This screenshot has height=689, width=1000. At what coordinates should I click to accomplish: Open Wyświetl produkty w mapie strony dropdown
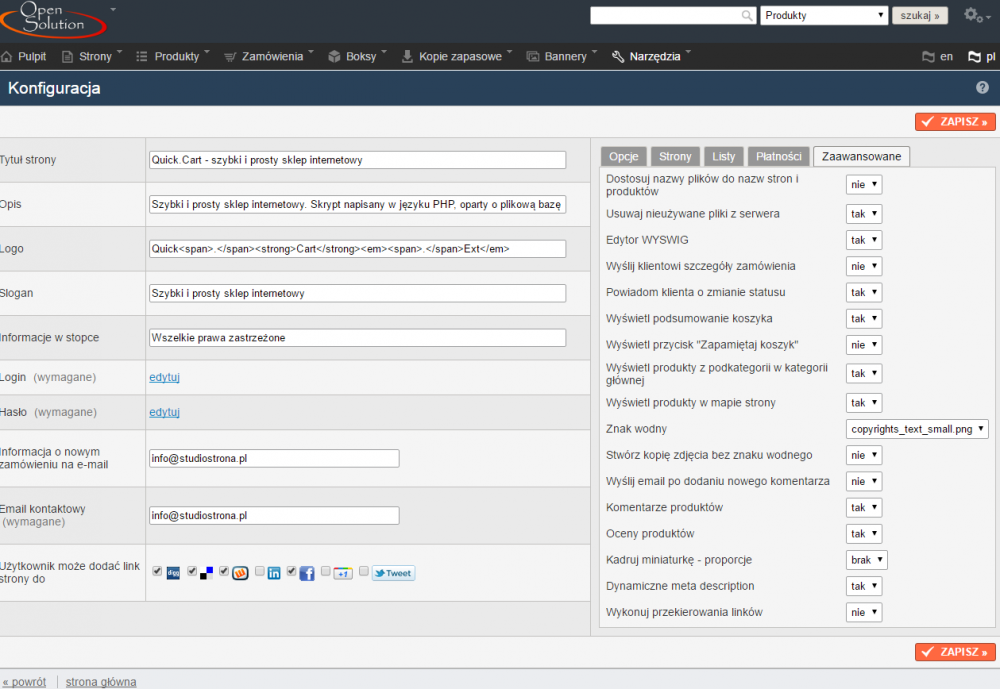coord(864,403)
